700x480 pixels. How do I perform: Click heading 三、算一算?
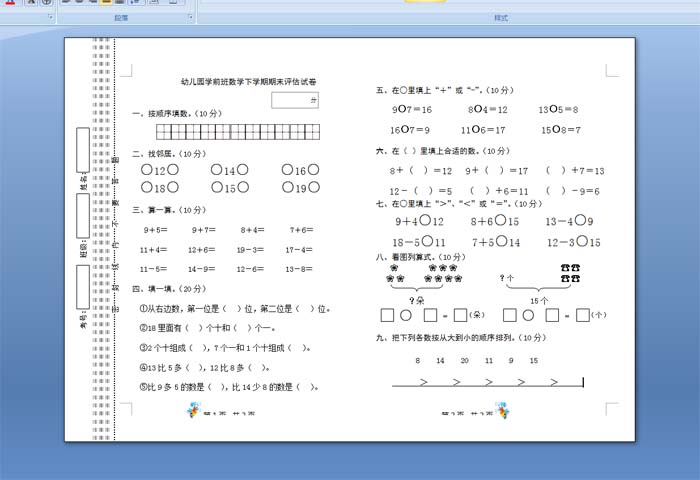click(169, 210)
